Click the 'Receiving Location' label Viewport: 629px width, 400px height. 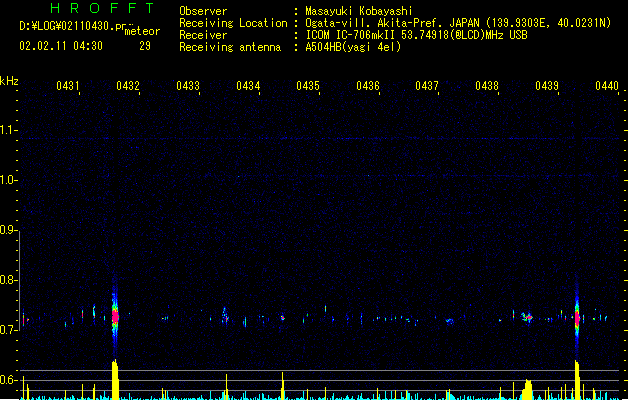(x=233, y=23)
